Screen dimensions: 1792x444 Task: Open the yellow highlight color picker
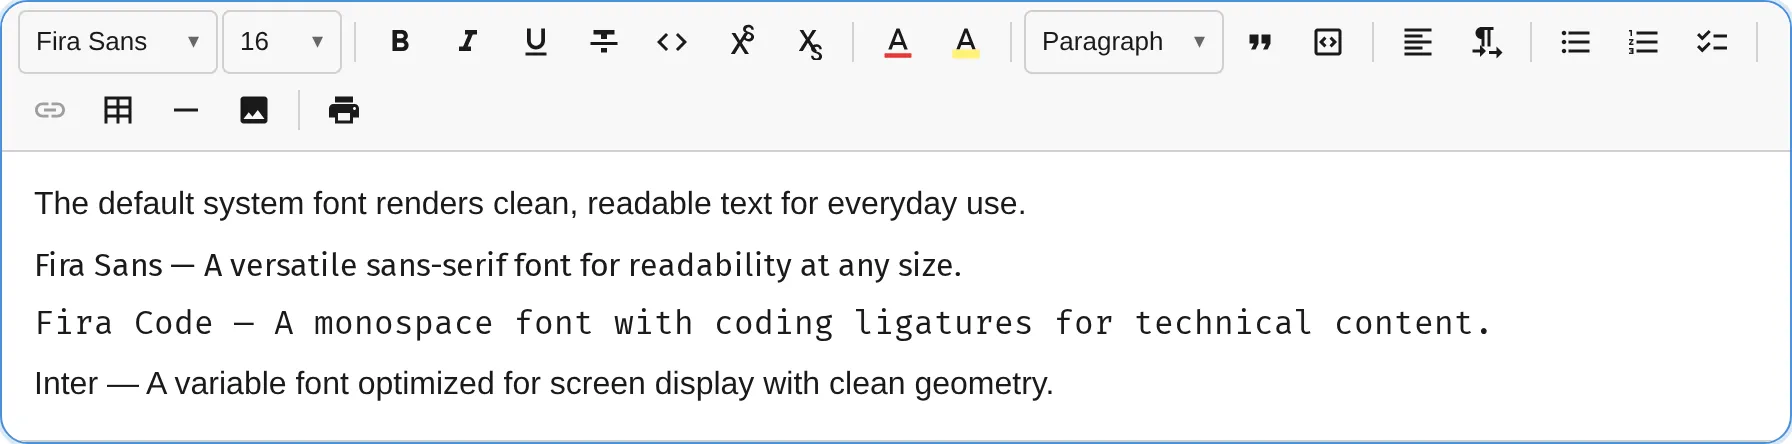click(x=966, y=42)
